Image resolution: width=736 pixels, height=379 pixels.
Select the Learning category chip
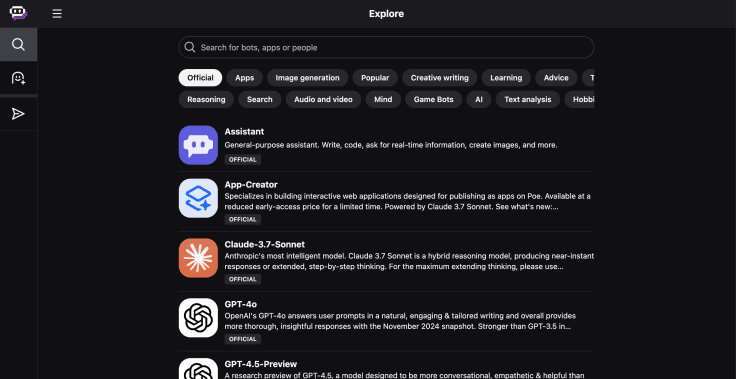pyautogui.click(x=506, y=78)
